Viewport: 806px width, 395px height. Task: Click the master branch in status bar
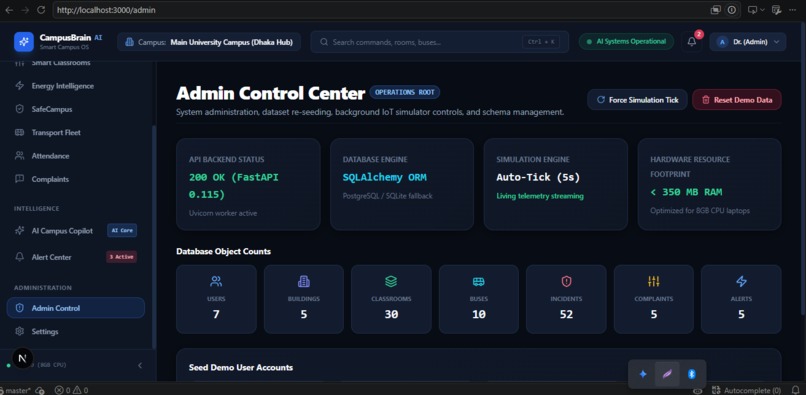[x=18, y=390]
